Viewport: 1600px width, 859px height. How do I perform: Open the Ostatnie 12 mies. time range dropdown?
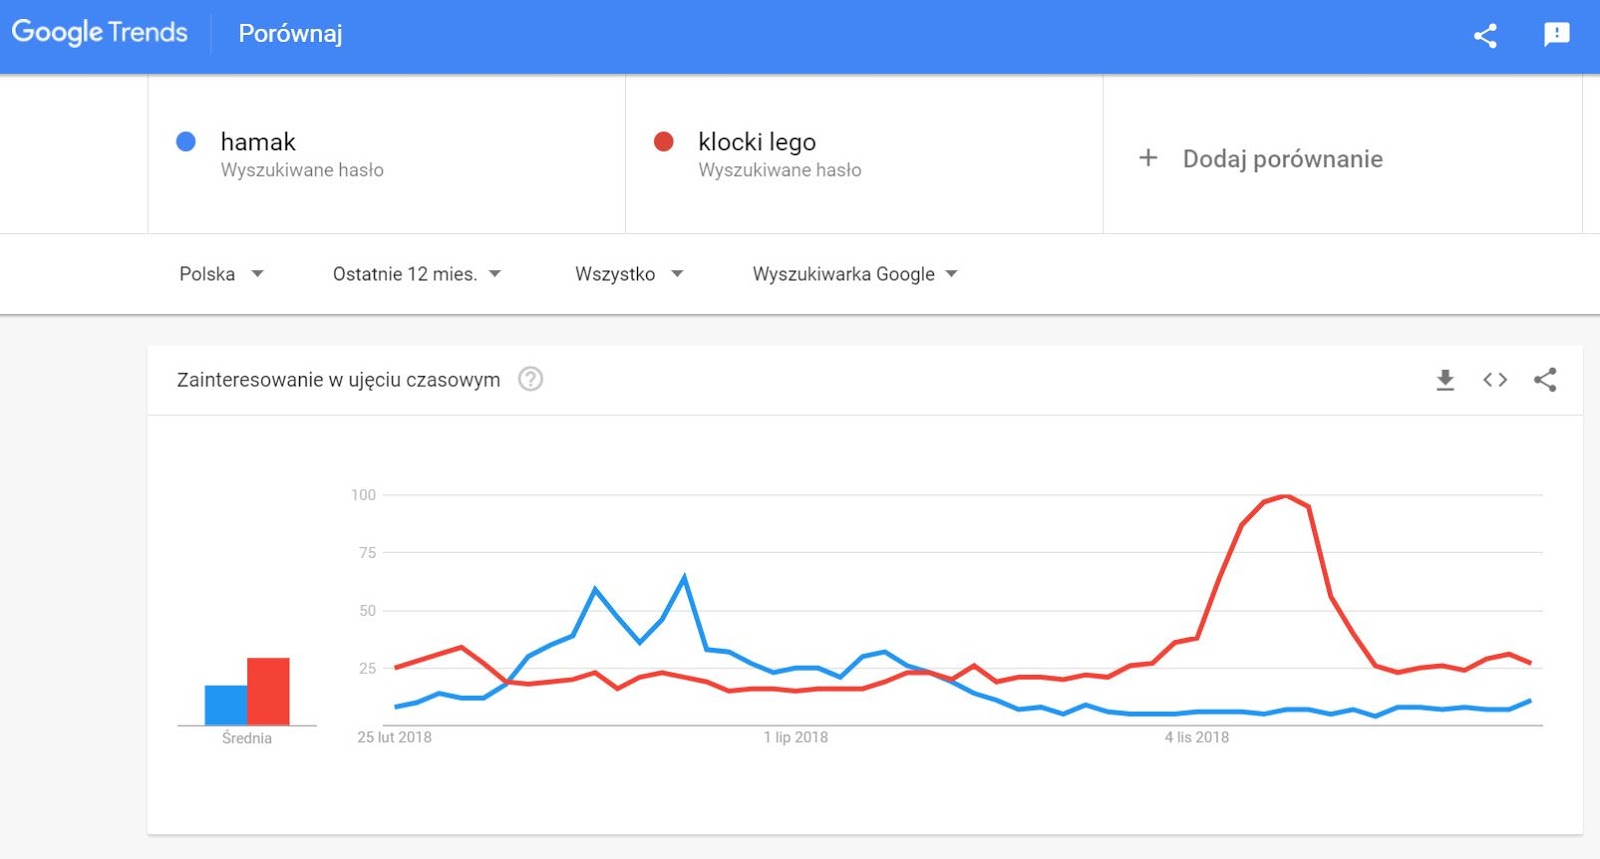[416, 274]
